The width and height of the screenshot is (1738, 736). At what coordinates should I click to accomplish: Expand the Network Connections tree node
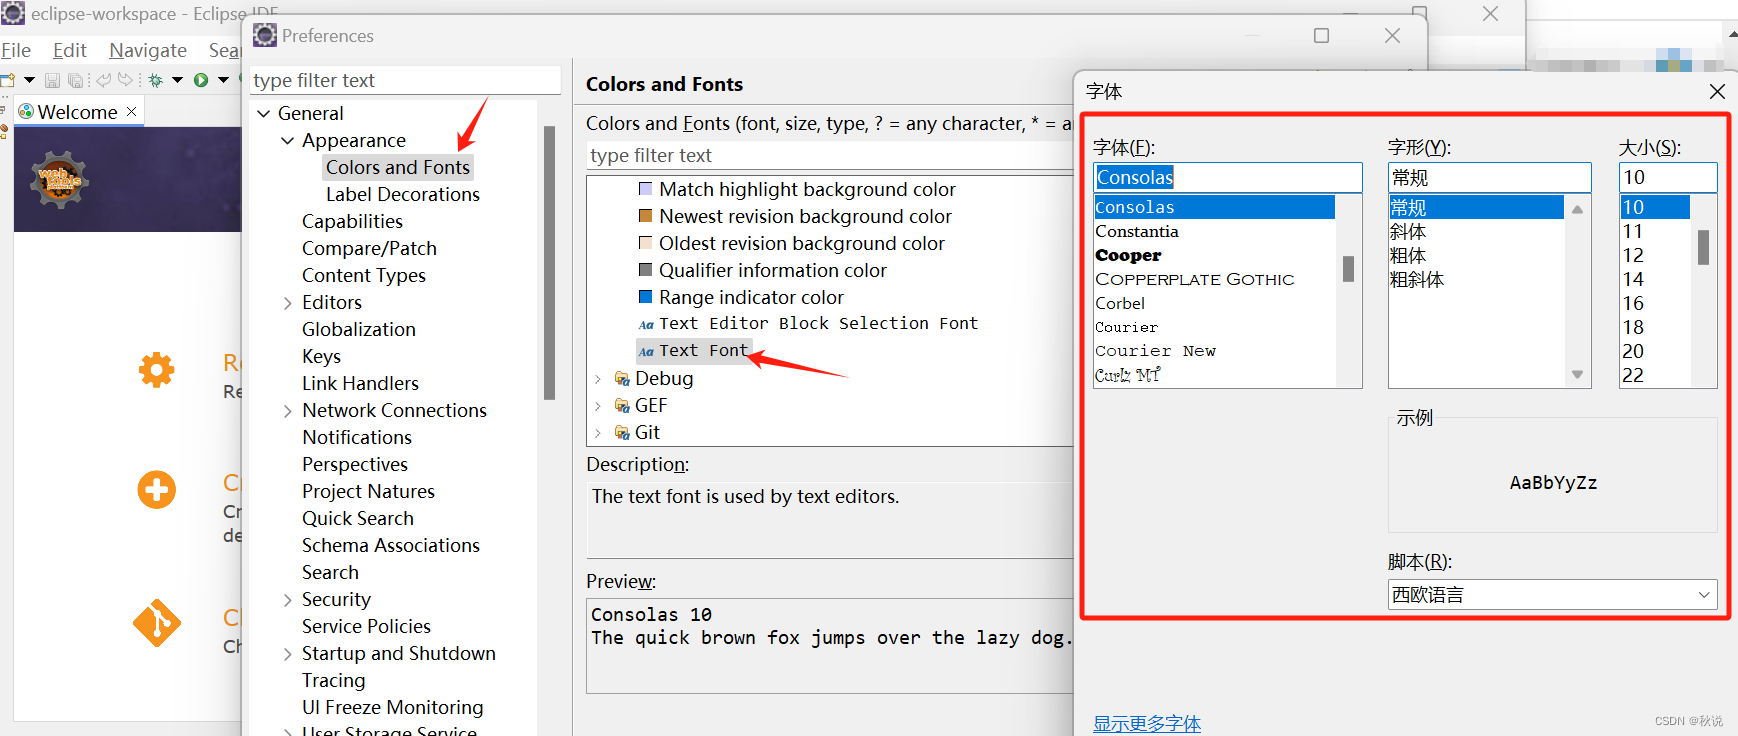pyautogui.click(x=288, y=411)
